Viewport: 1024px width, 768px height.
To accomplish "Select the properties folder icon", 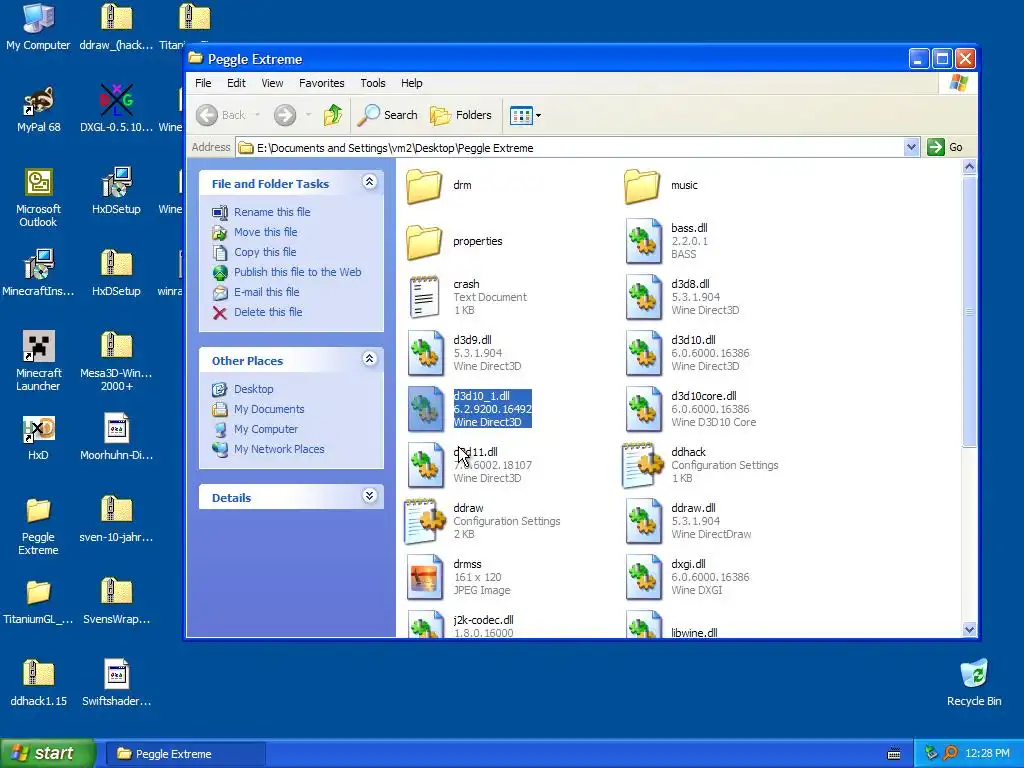I will point(424,242).
